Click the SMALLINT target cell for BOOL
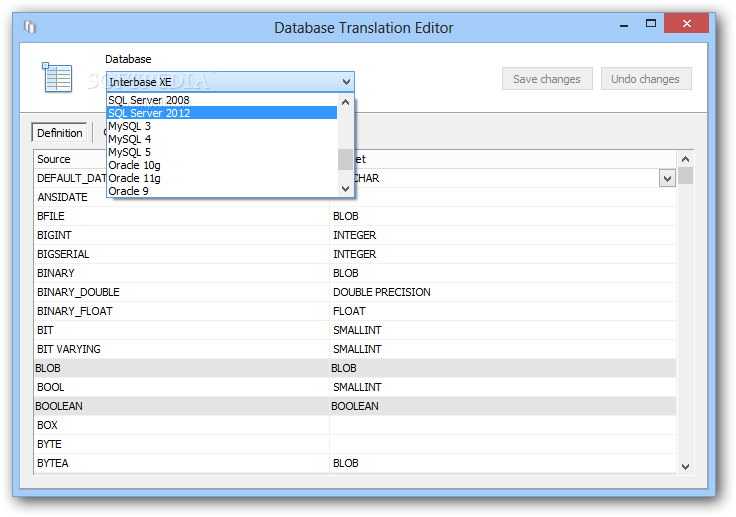The width and height of the screenshot is (736, 517). tap(503, 387)
